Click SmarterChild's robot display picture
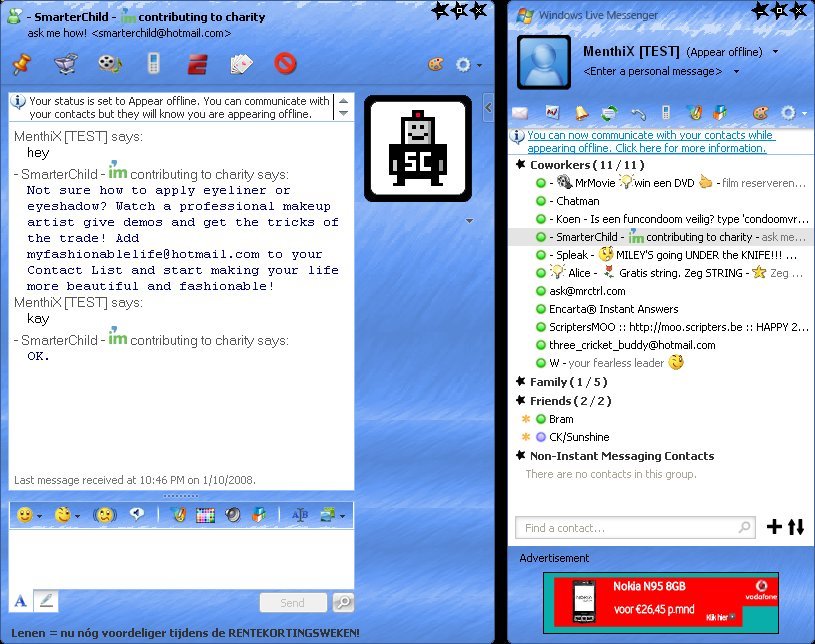Screen dimensions: 815x644 point(418,149)
